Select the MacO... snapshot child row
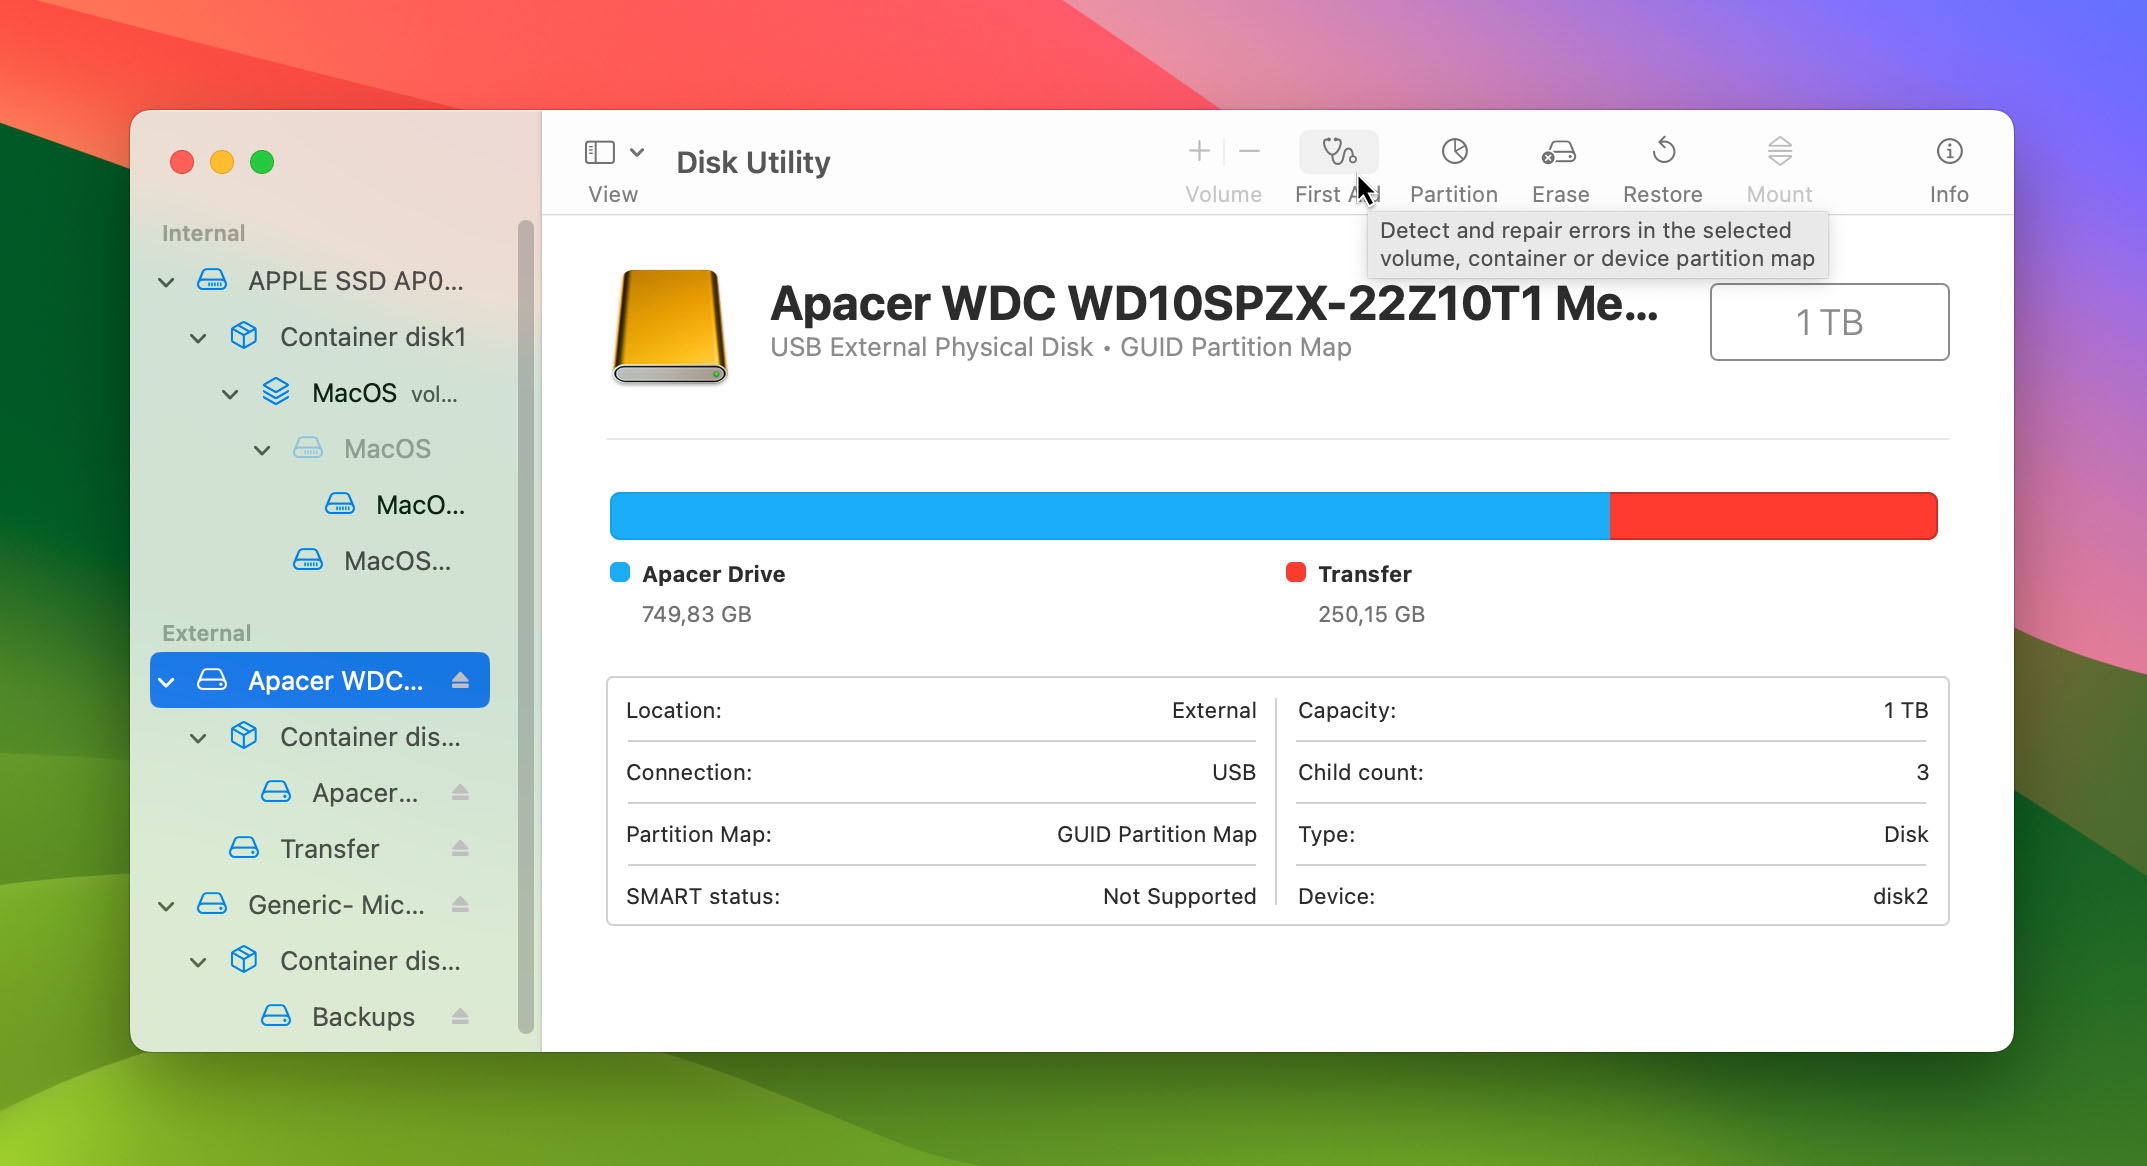The height and width of the screenshot is (1166, 2147). [320, 505]
